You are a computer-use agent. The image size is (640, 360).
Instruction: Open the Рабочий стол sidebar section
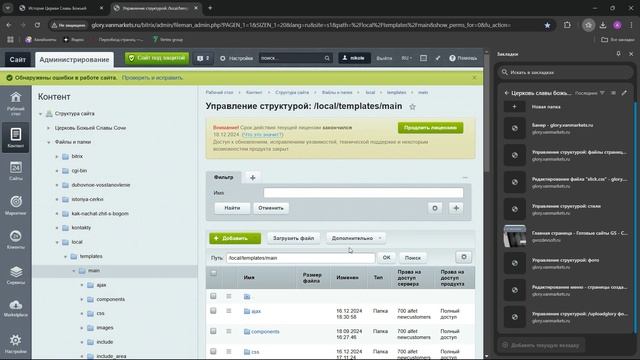[16, 103]
